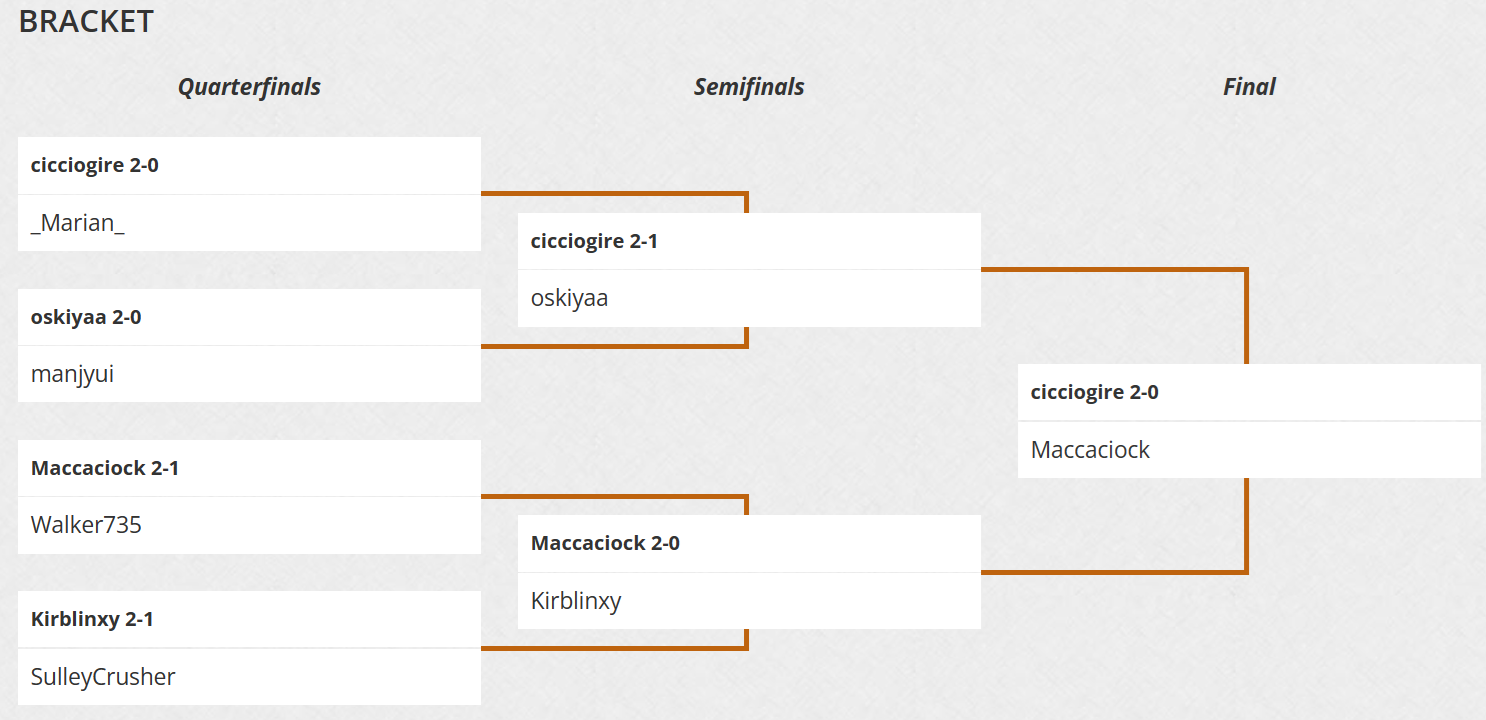Click the Final round heading
Screen dimensions: 1486x720
pos(1249,87)
